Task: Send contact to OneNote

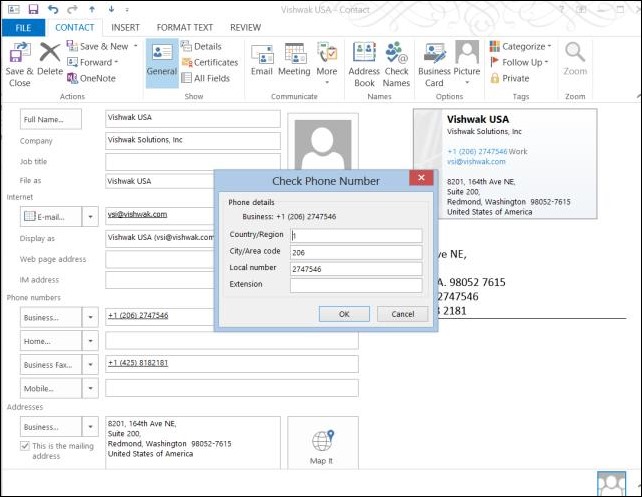Action: [91, 78]
